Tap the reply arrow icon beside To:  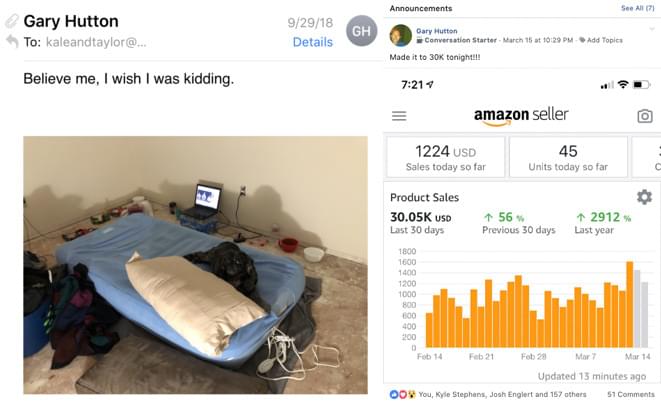click(12, 41)
